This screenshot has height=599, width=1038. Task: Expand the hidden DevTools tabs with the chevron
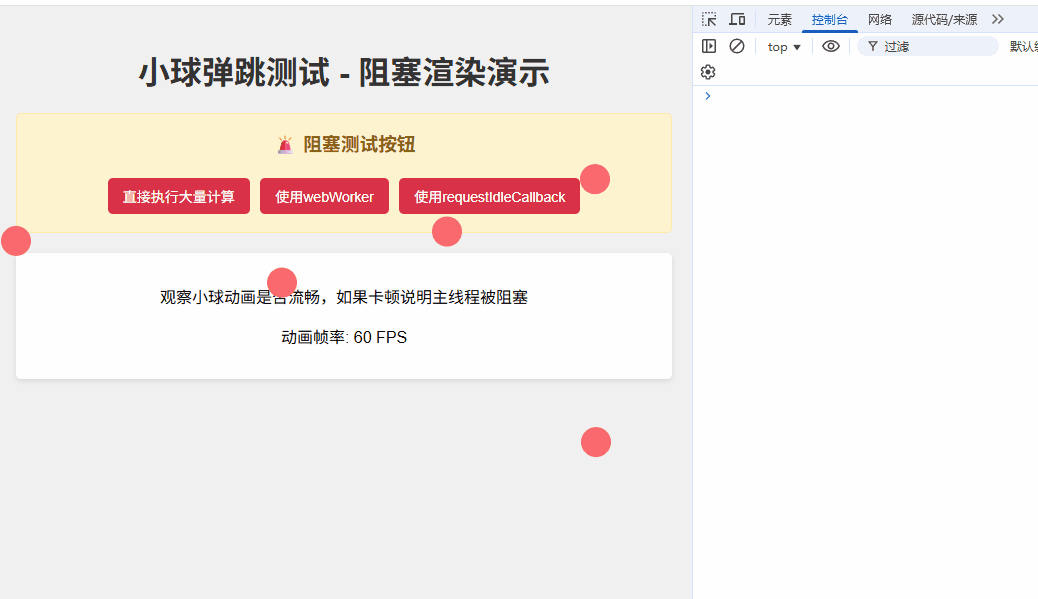click(x=997, y=19)
